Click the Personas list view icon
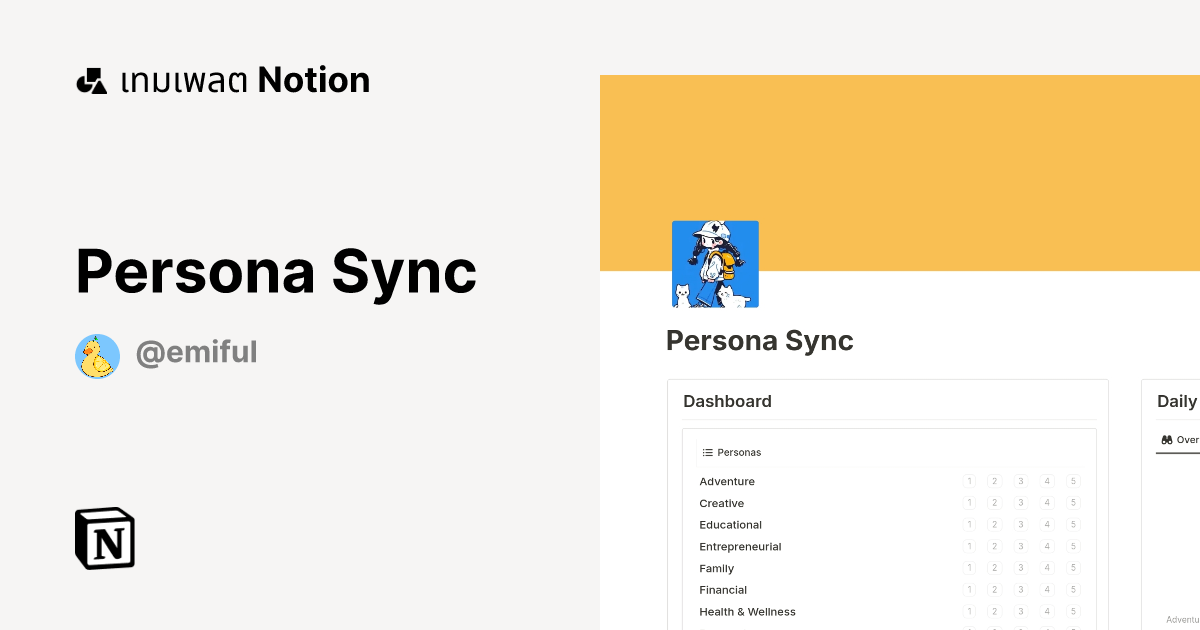 pos(708,452)
